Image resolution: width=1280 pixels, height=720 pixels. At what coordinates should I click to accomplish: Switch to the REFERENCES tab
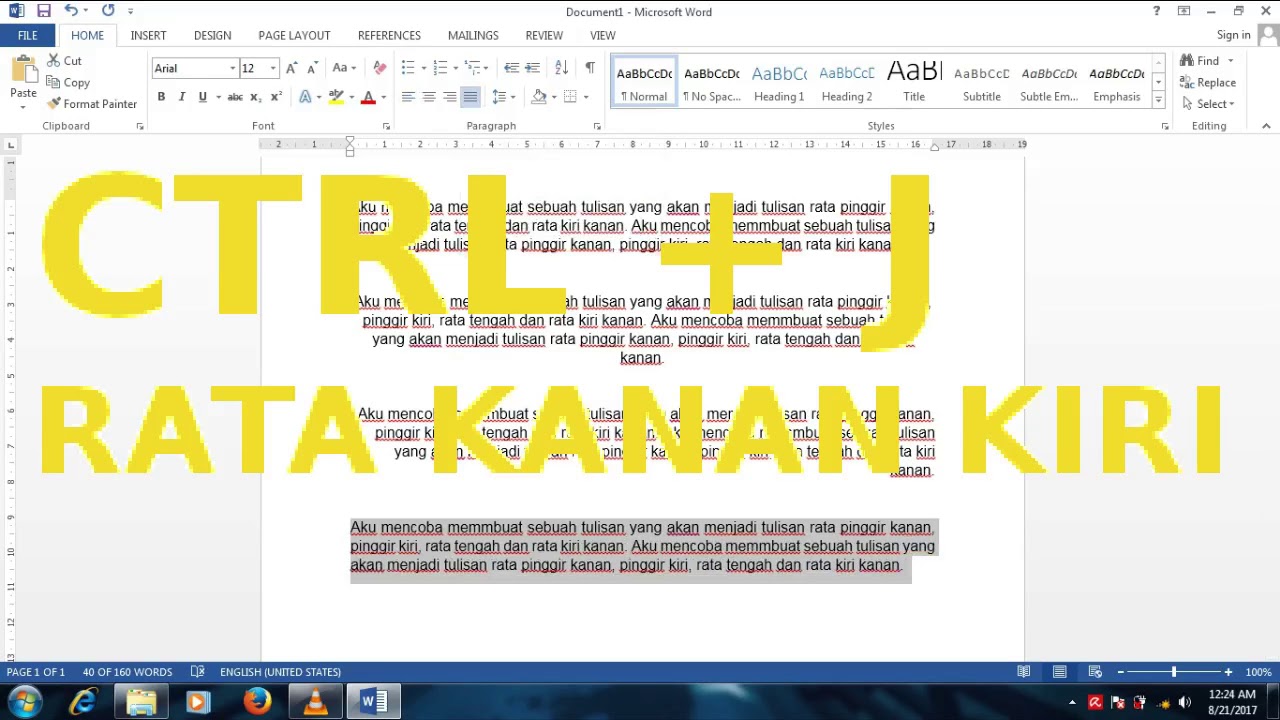[389, 35]
